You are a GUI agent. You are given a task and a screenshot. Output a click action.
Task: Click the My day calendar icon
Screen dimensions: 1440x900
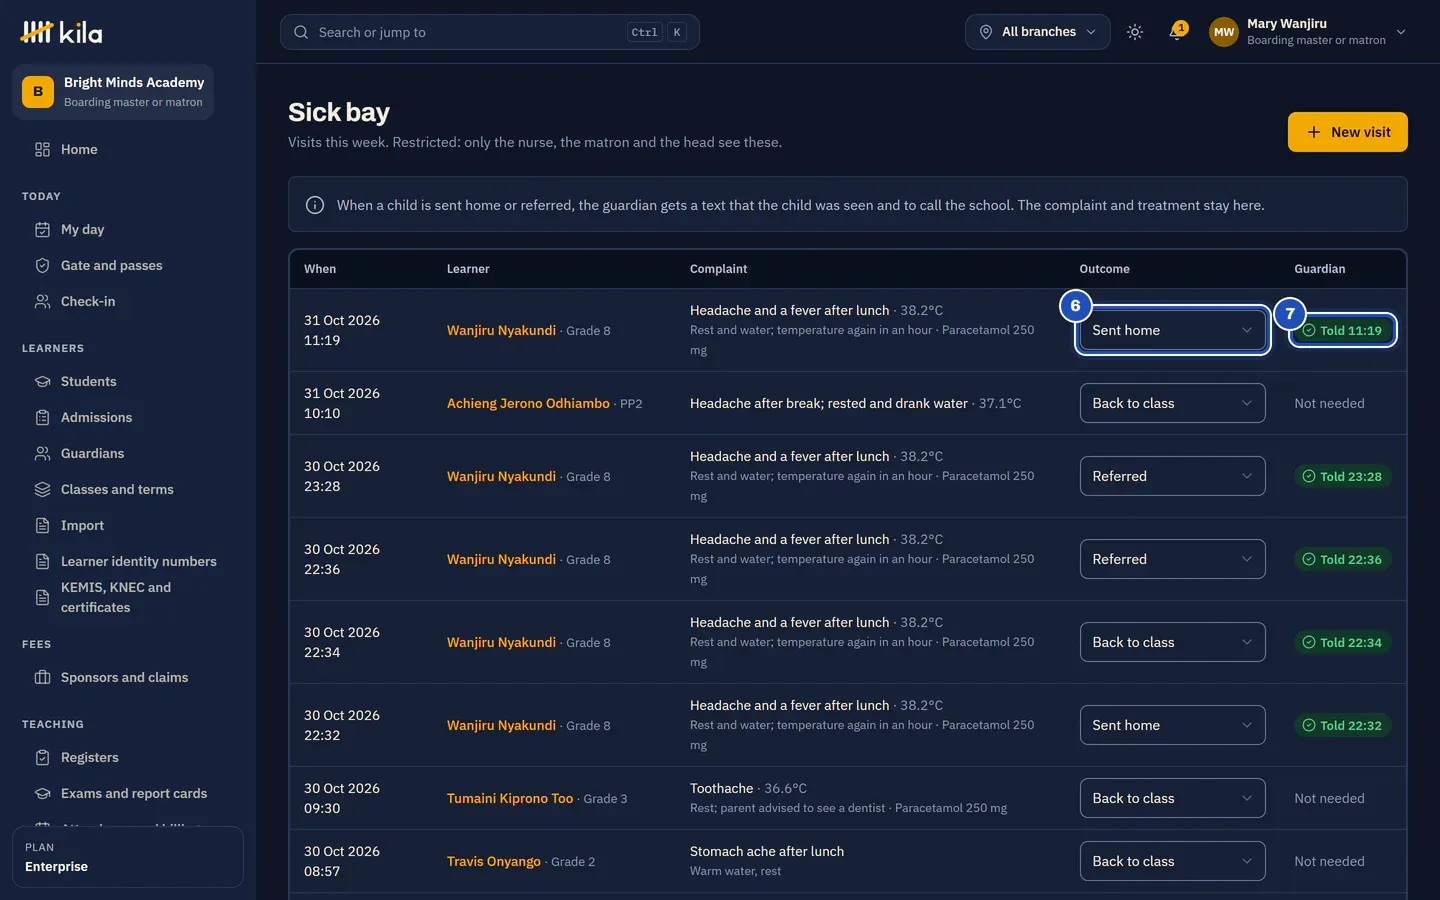tap(42, 229)
